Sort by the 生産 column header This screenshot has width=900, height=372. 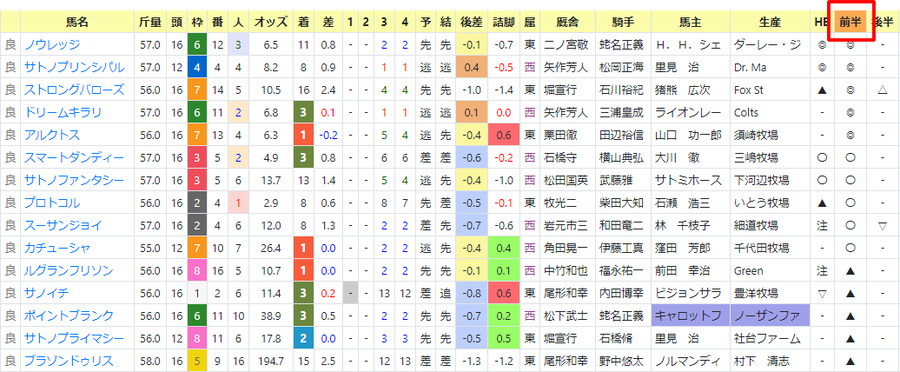pyautogui.click(x=770, y=22)
